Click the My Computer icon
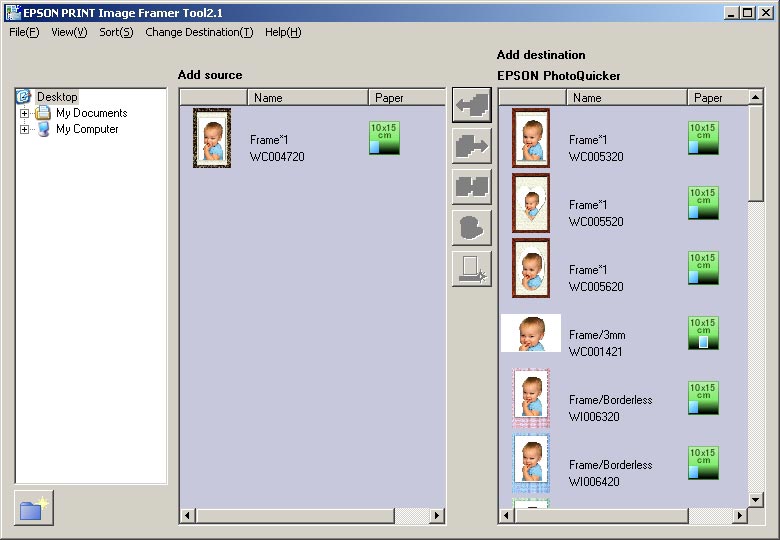Viewport: 780px width, 540px height. pyautogui.click(x=43, y=129)
